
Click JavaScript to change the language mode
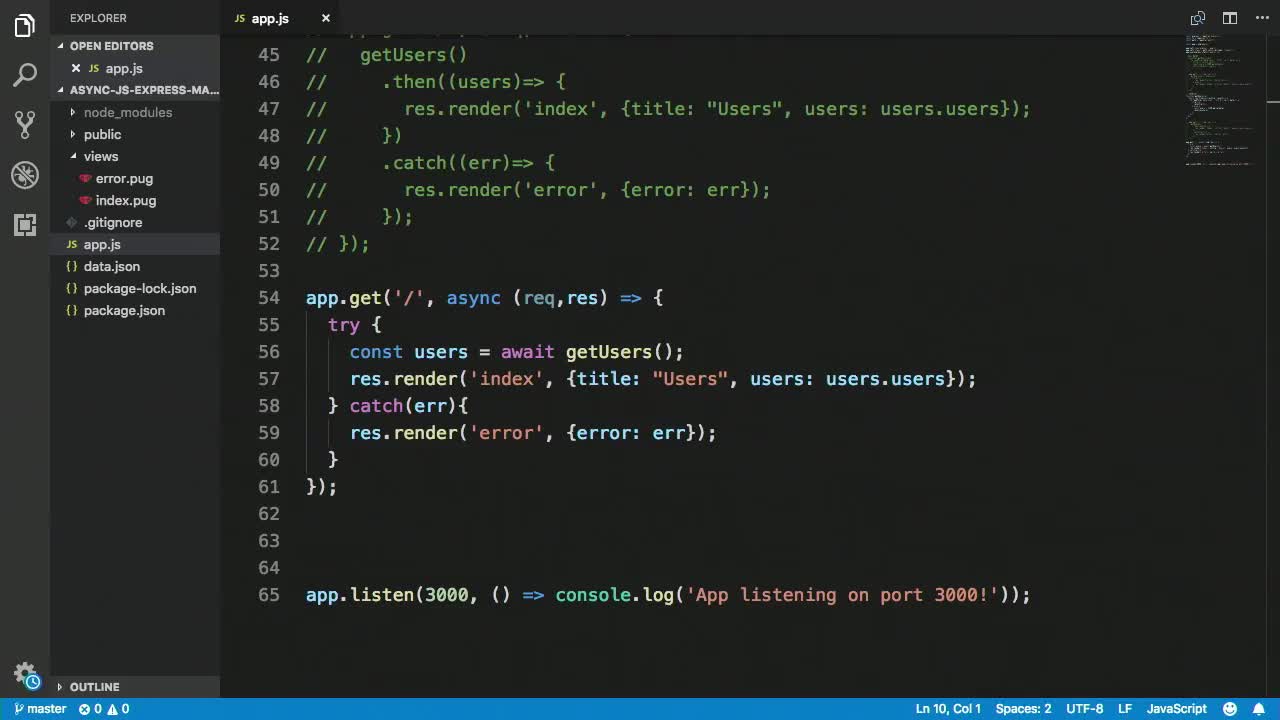point(1176,709)
